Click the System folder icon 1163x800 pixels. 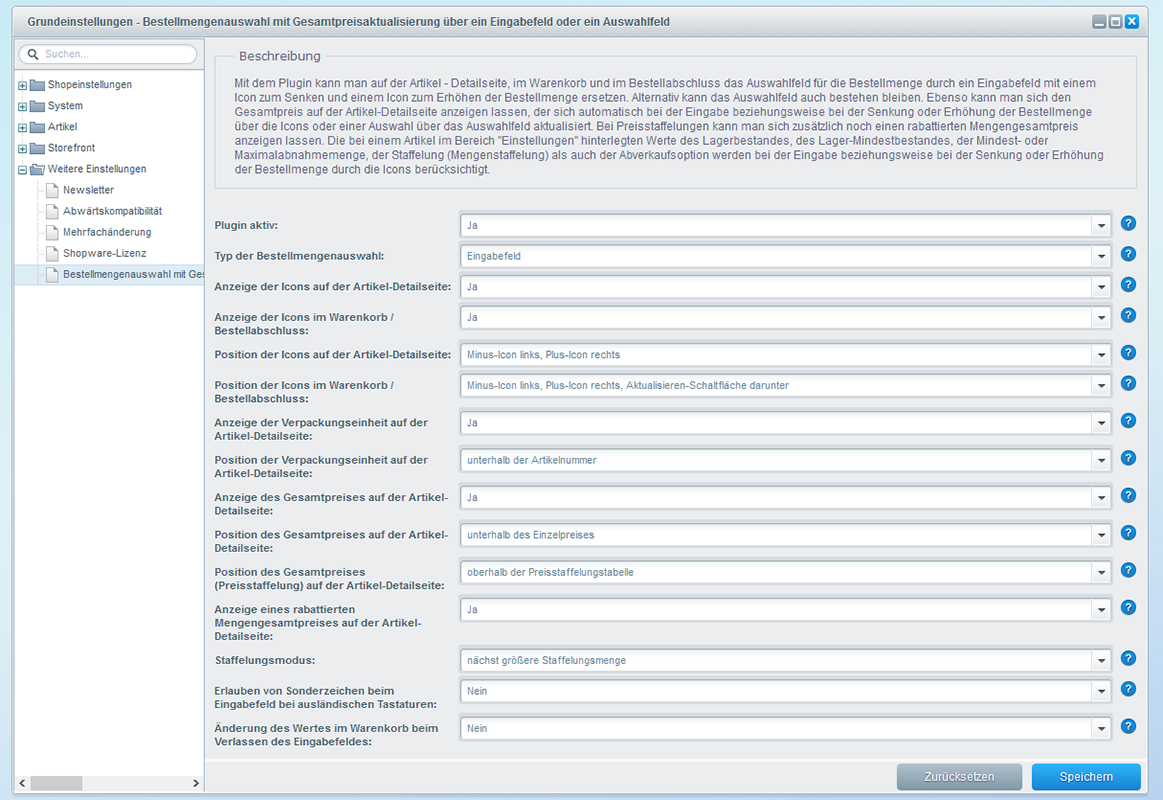37,106
